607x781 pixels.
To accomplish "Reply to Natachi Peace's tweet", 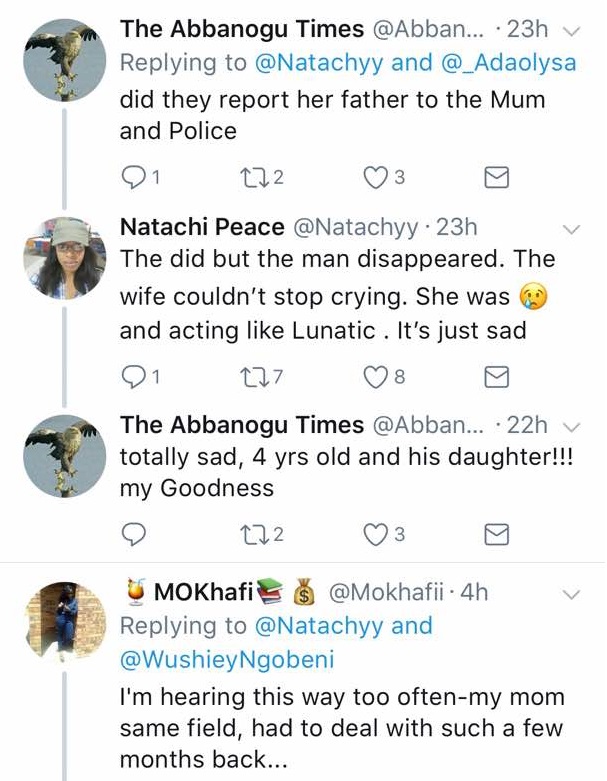I will (x=133, y=376).
